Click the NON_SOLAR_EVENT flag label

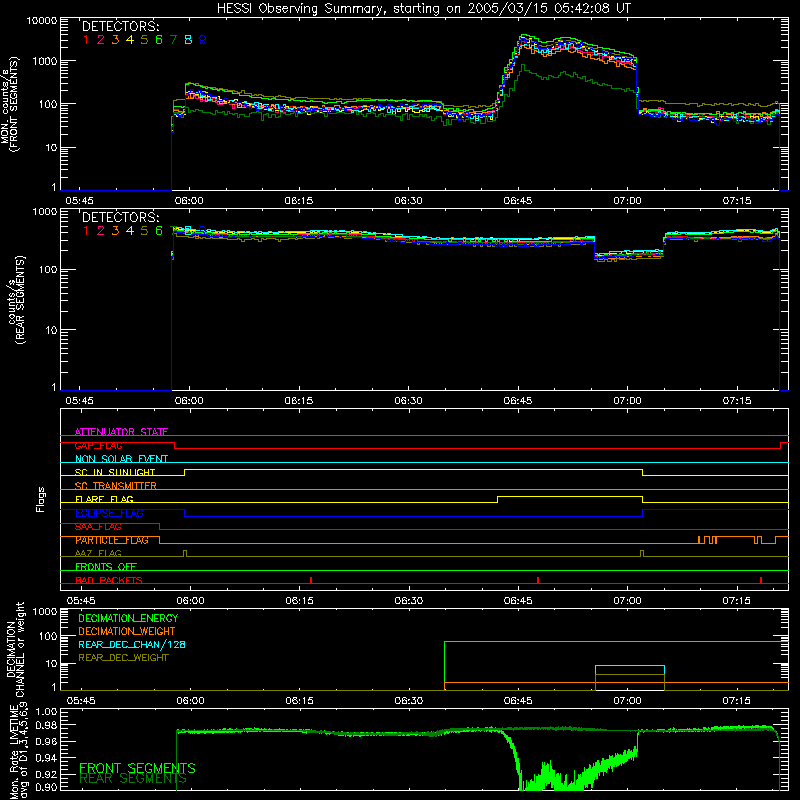(121, 459)
